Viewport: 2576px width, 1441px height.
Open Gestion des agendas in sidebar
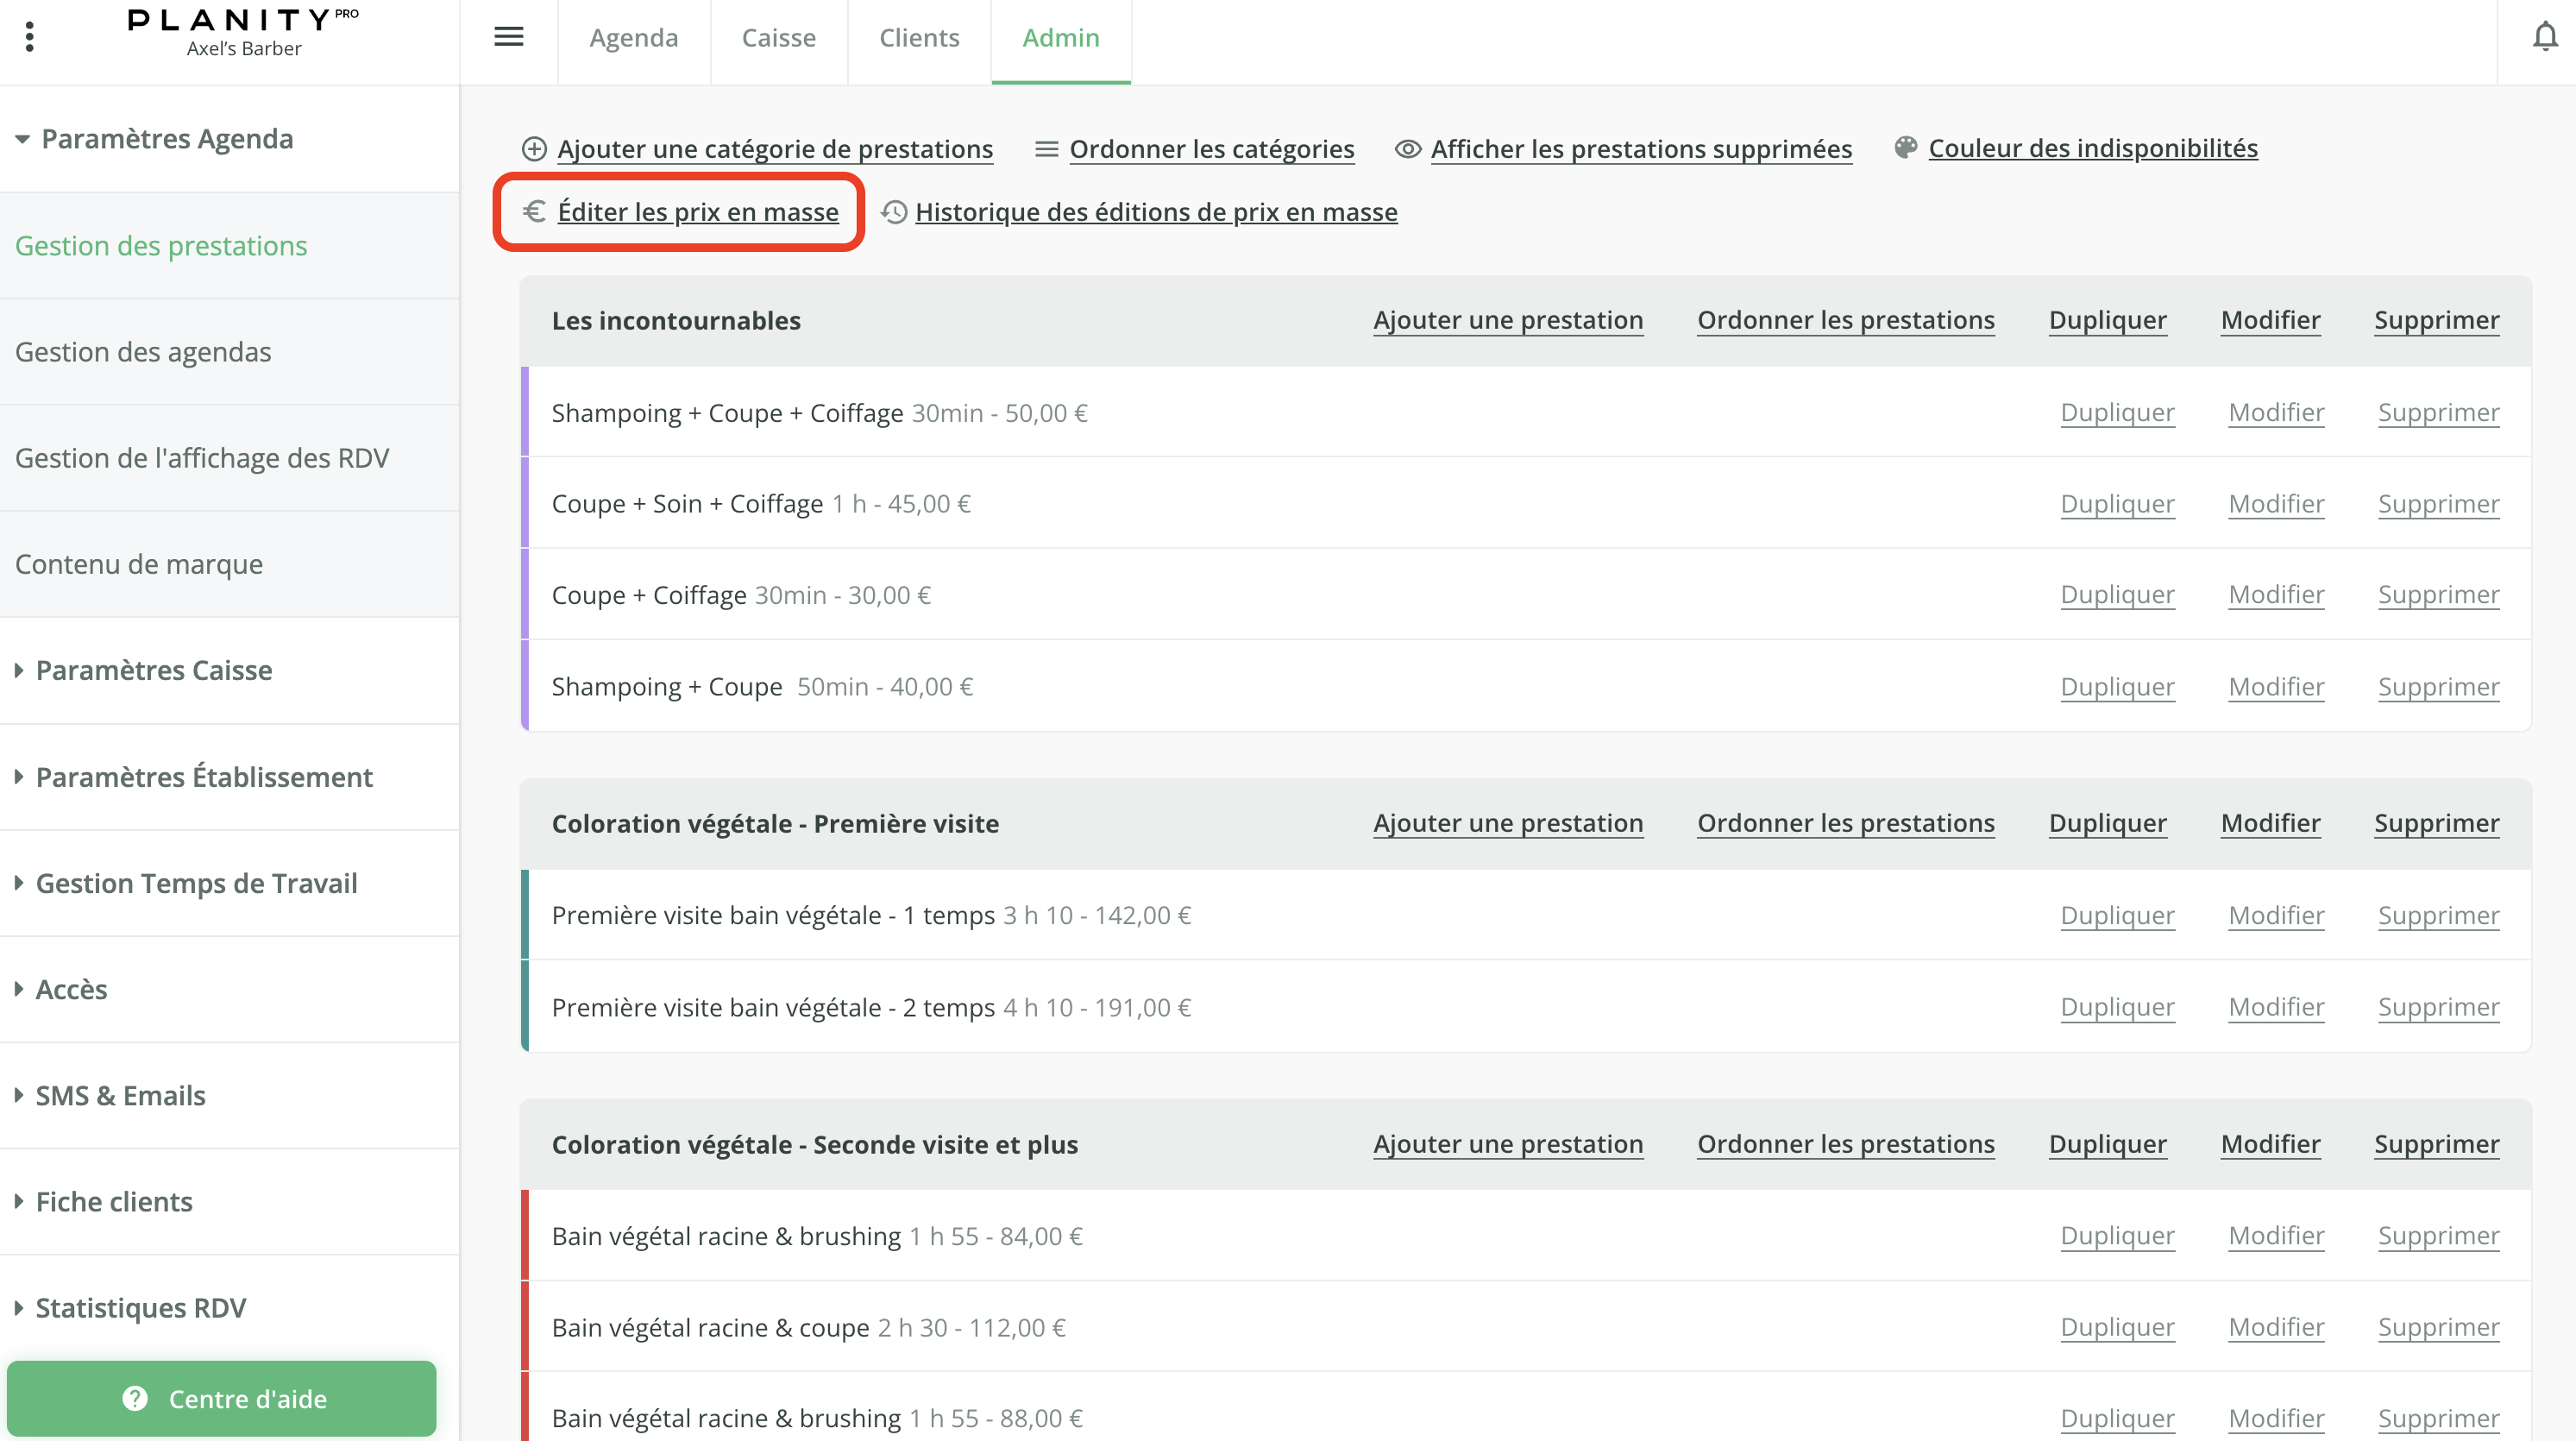pos(143,352)
